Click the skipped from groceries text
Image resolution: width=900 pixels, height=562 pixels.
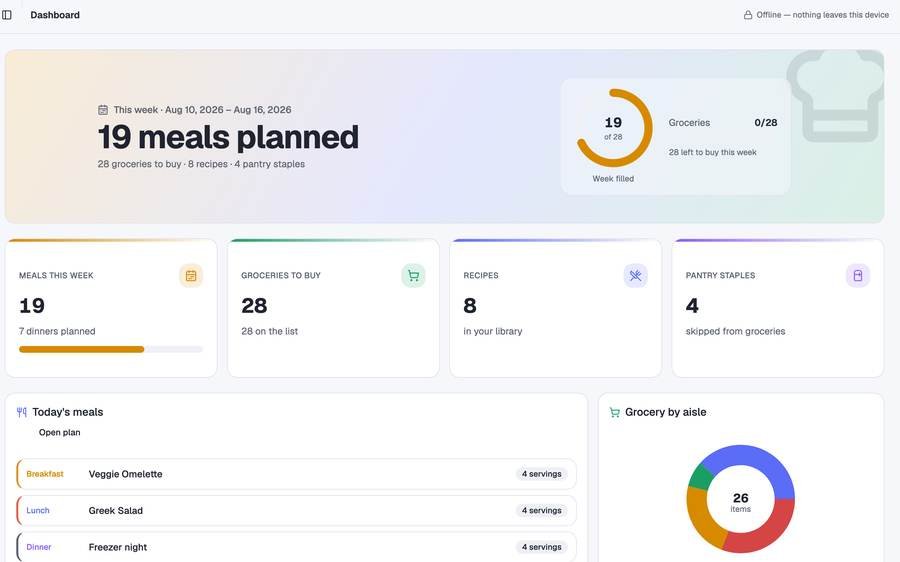[x=735, y=331]
